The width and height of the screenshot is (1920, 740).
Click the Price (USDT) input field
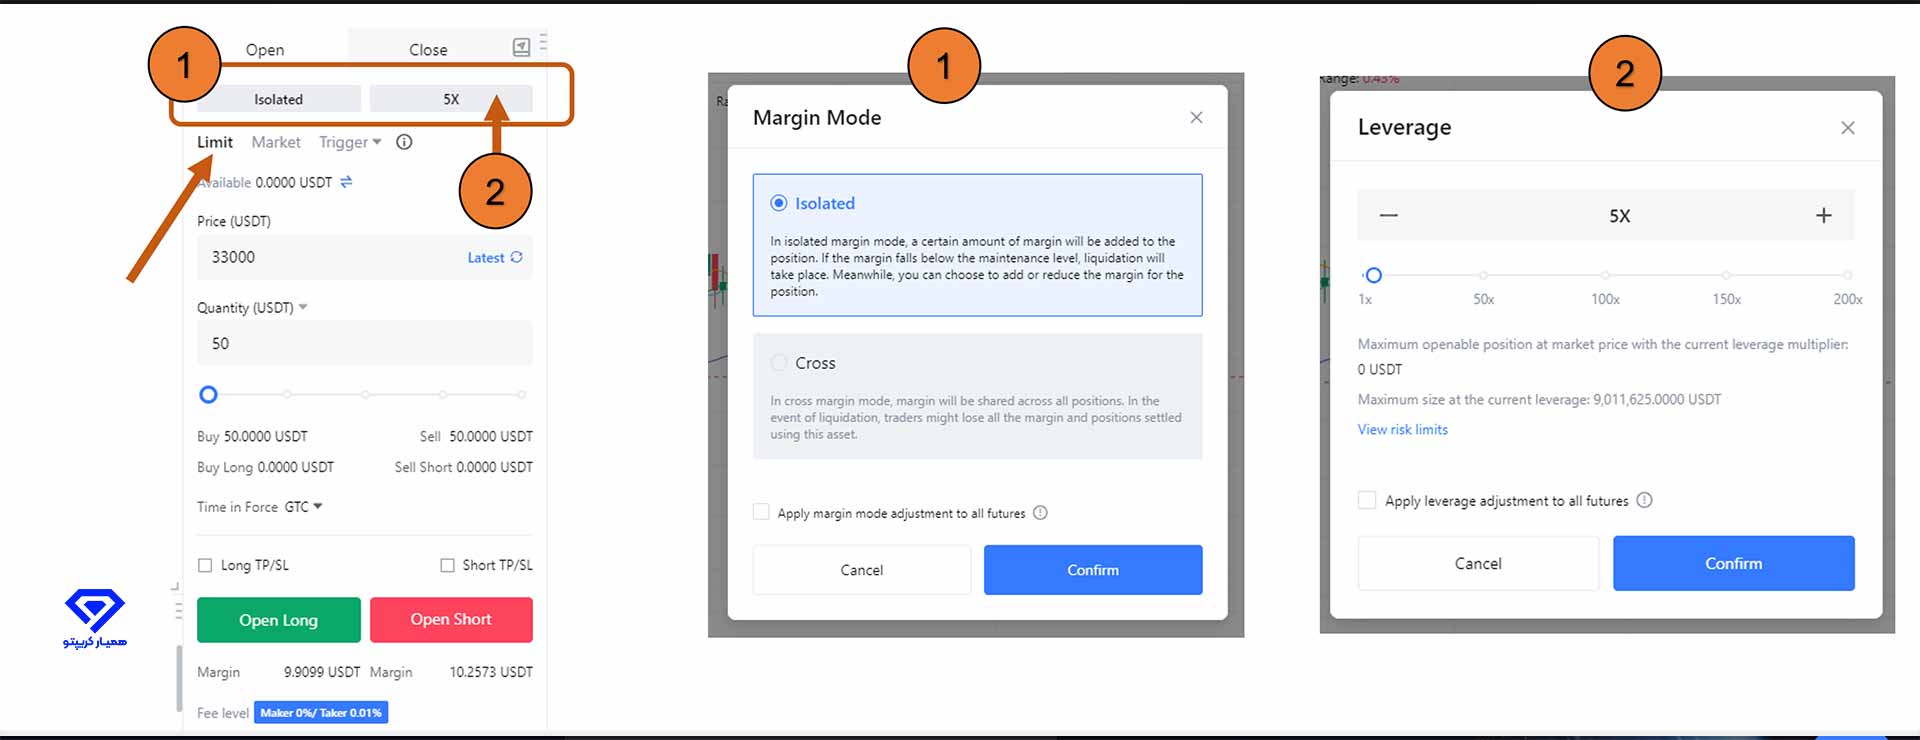(x=330, y=257)
